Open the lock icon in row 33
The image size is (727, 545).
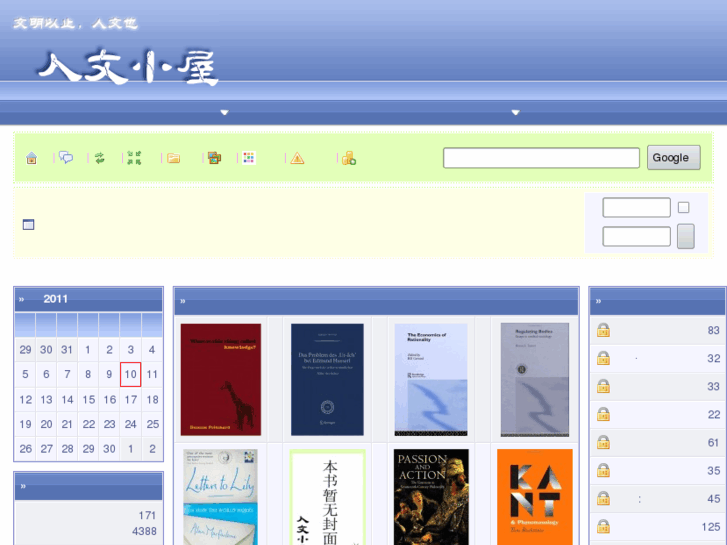(603, 386)
